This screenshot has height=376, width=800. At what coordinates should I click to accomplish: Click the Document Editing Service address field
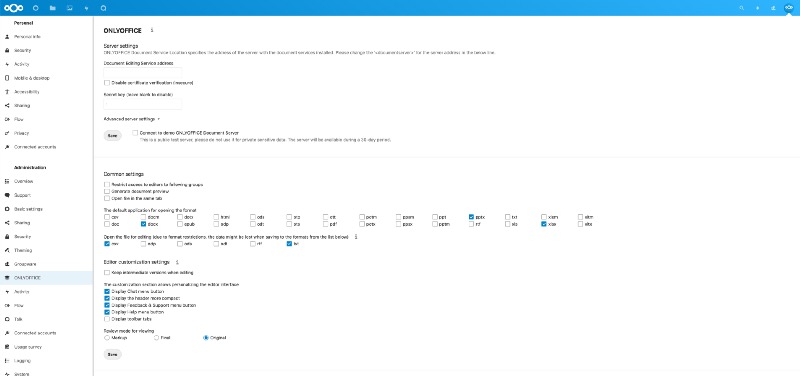[142, 73]
